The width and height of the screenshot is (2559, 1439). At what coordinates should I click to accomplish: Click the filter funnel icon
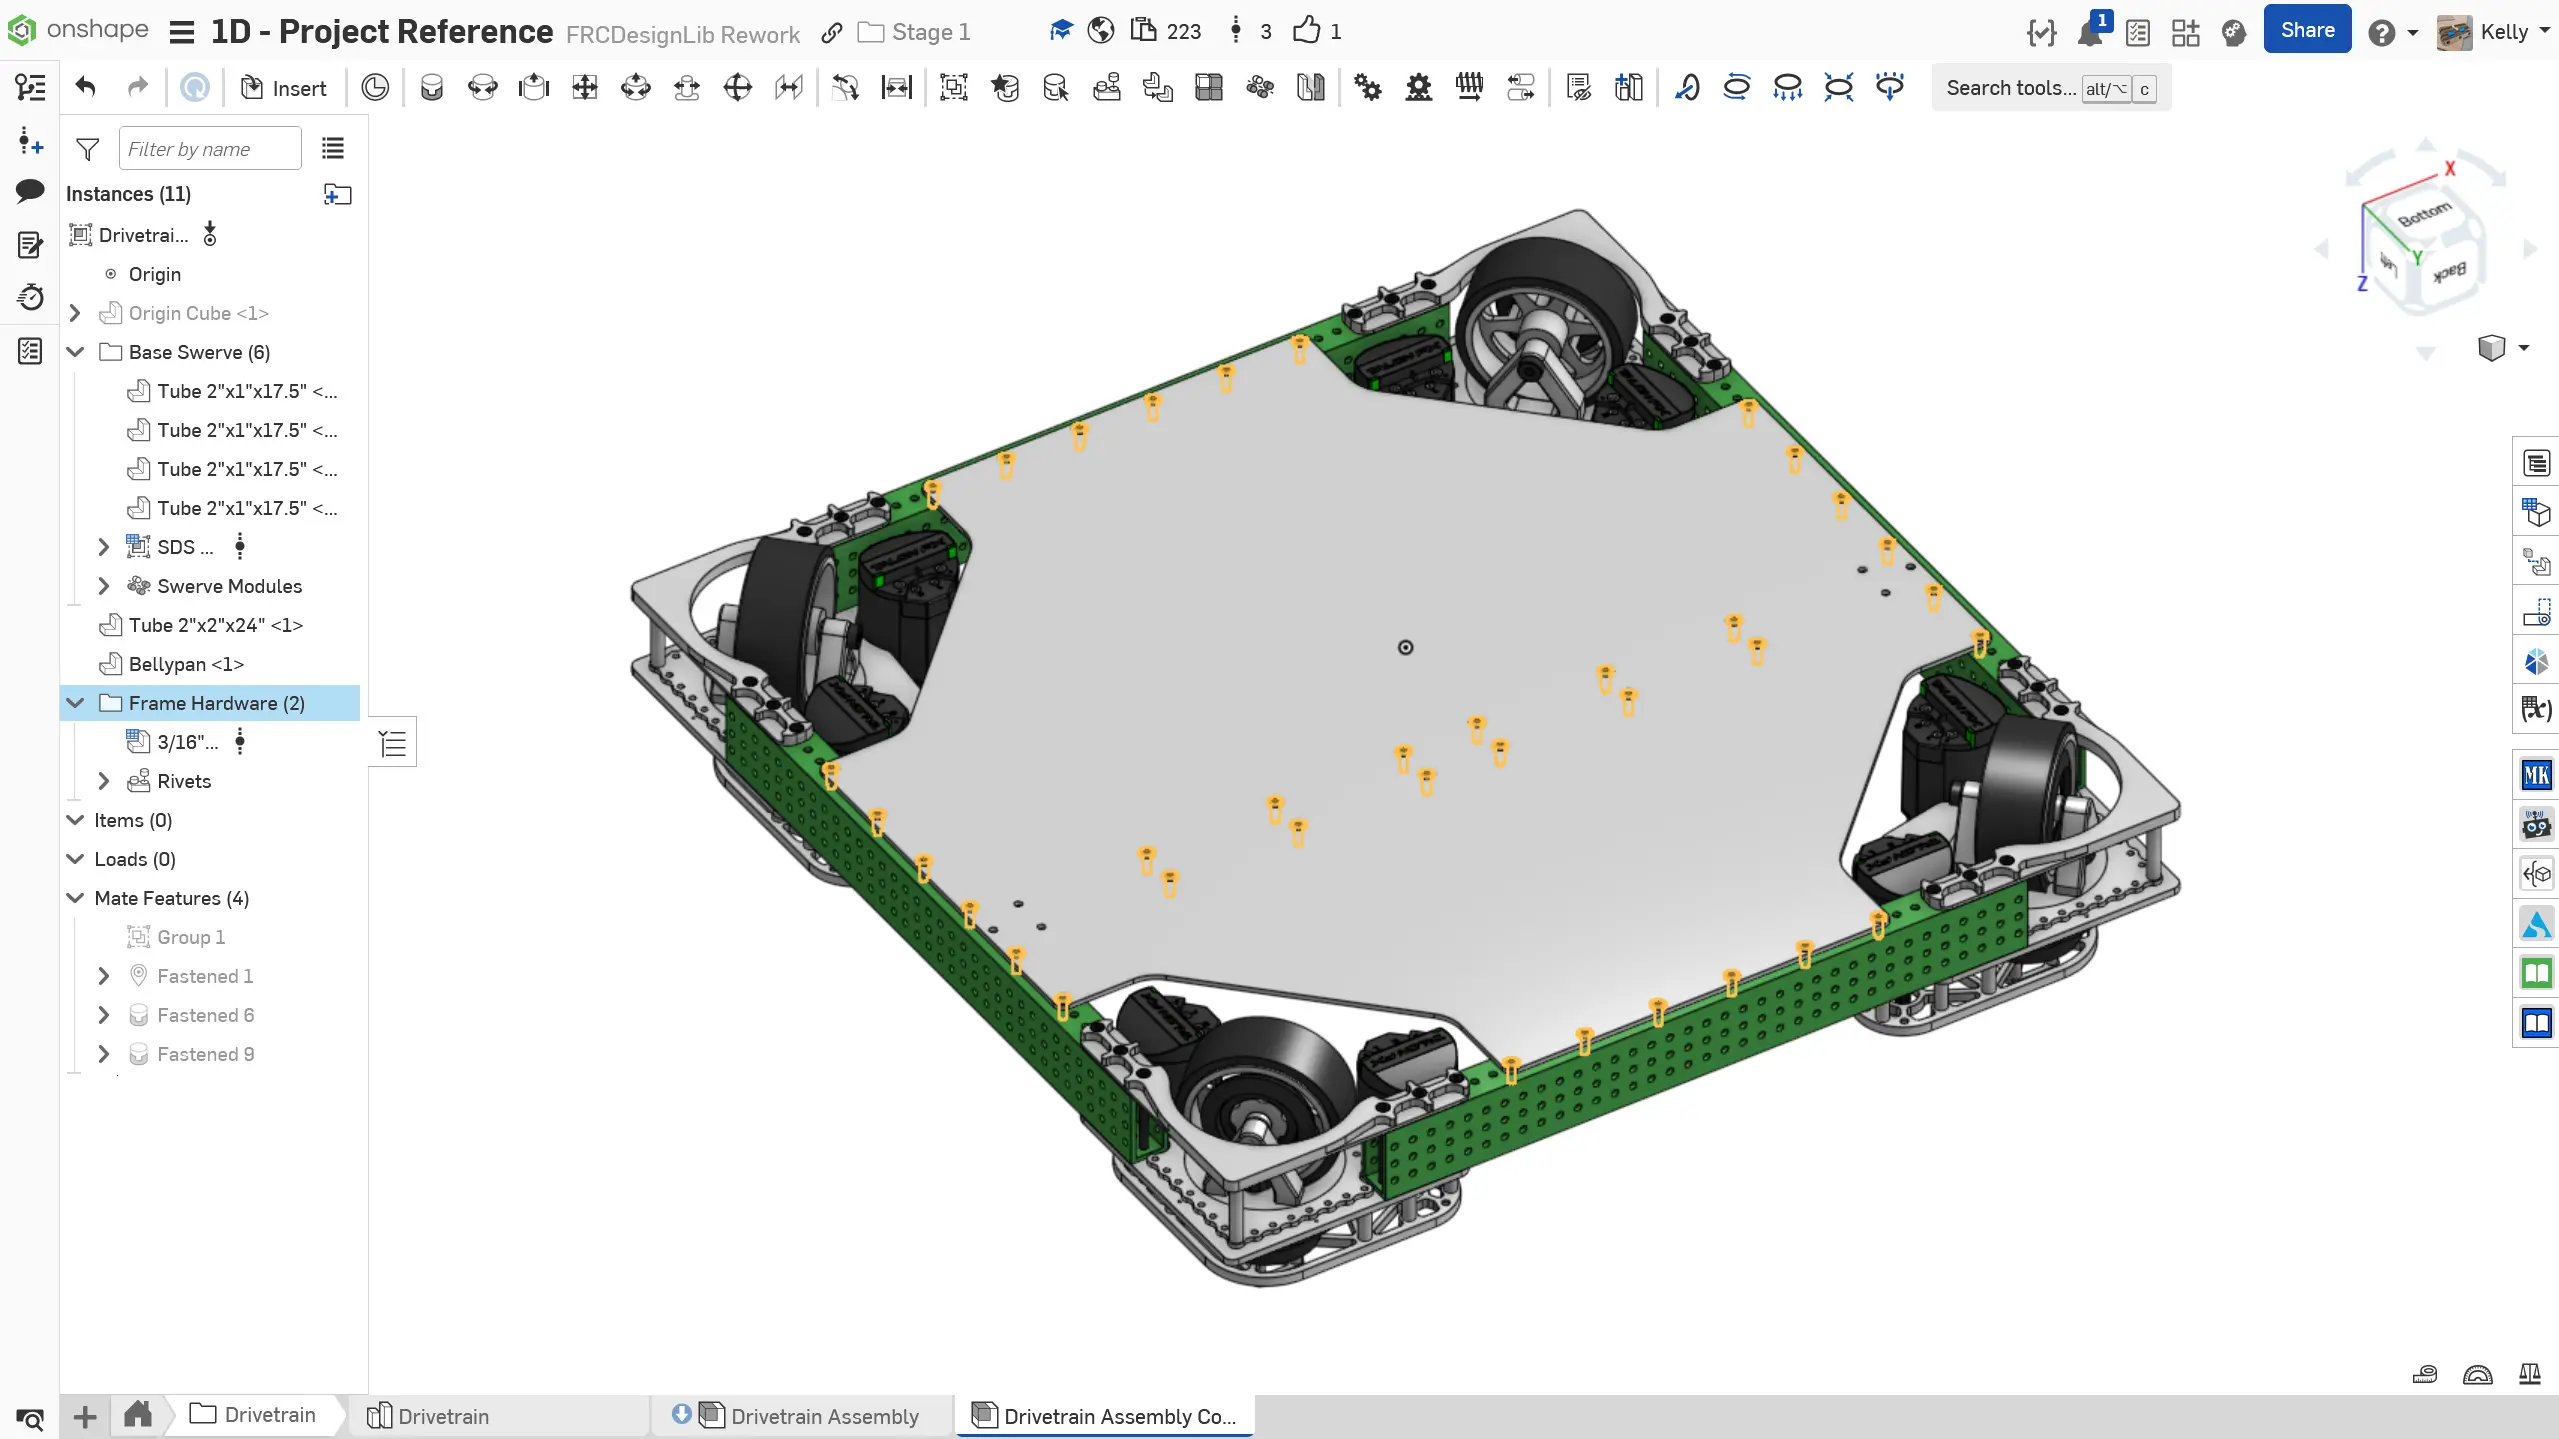88,149
